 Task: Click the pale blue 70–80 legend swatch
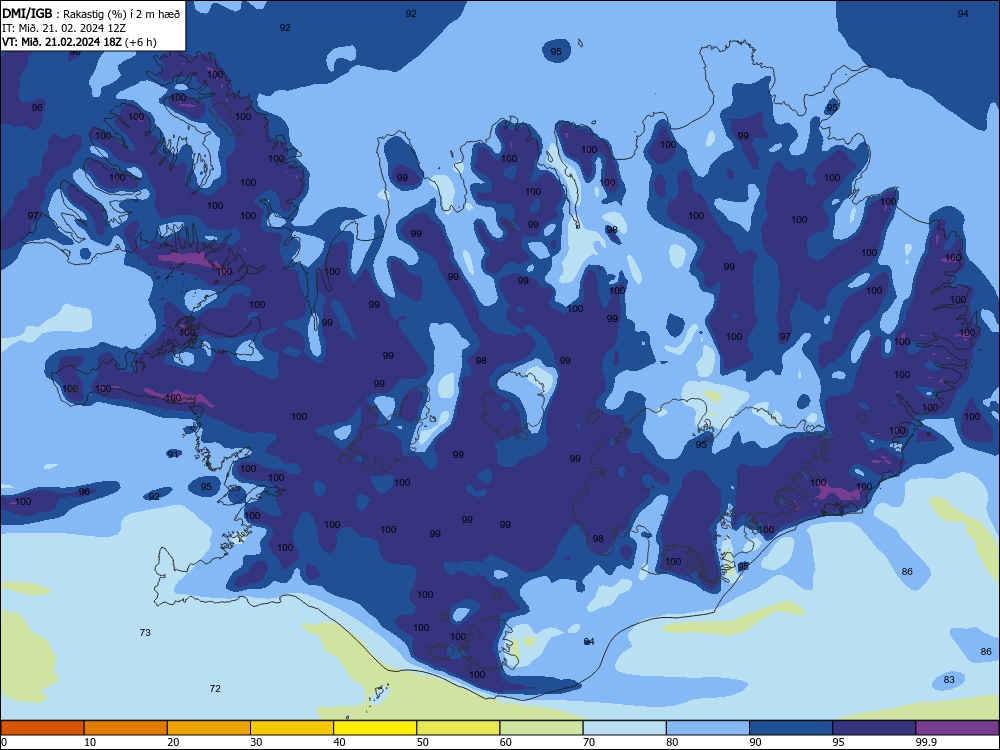tap(624, 728)
